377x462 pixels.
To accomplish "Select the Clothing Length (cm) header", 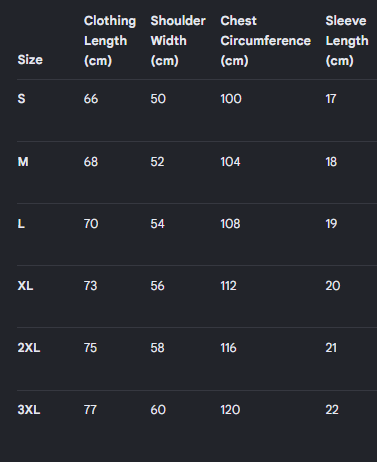I will (110, 41).
